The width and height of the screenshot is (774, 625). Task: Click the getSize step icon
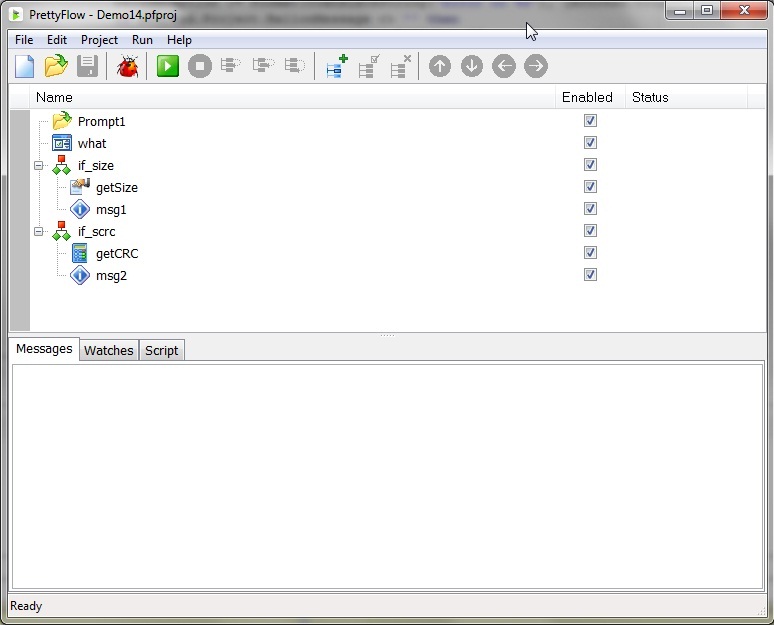[80, 187]
